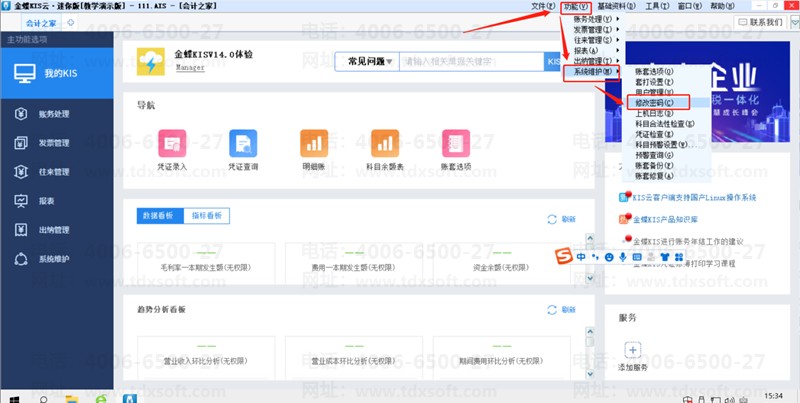Viewport: 800px width, 403px height.
Task: Click the Sogou input method S logo
Action: (563, 257)
